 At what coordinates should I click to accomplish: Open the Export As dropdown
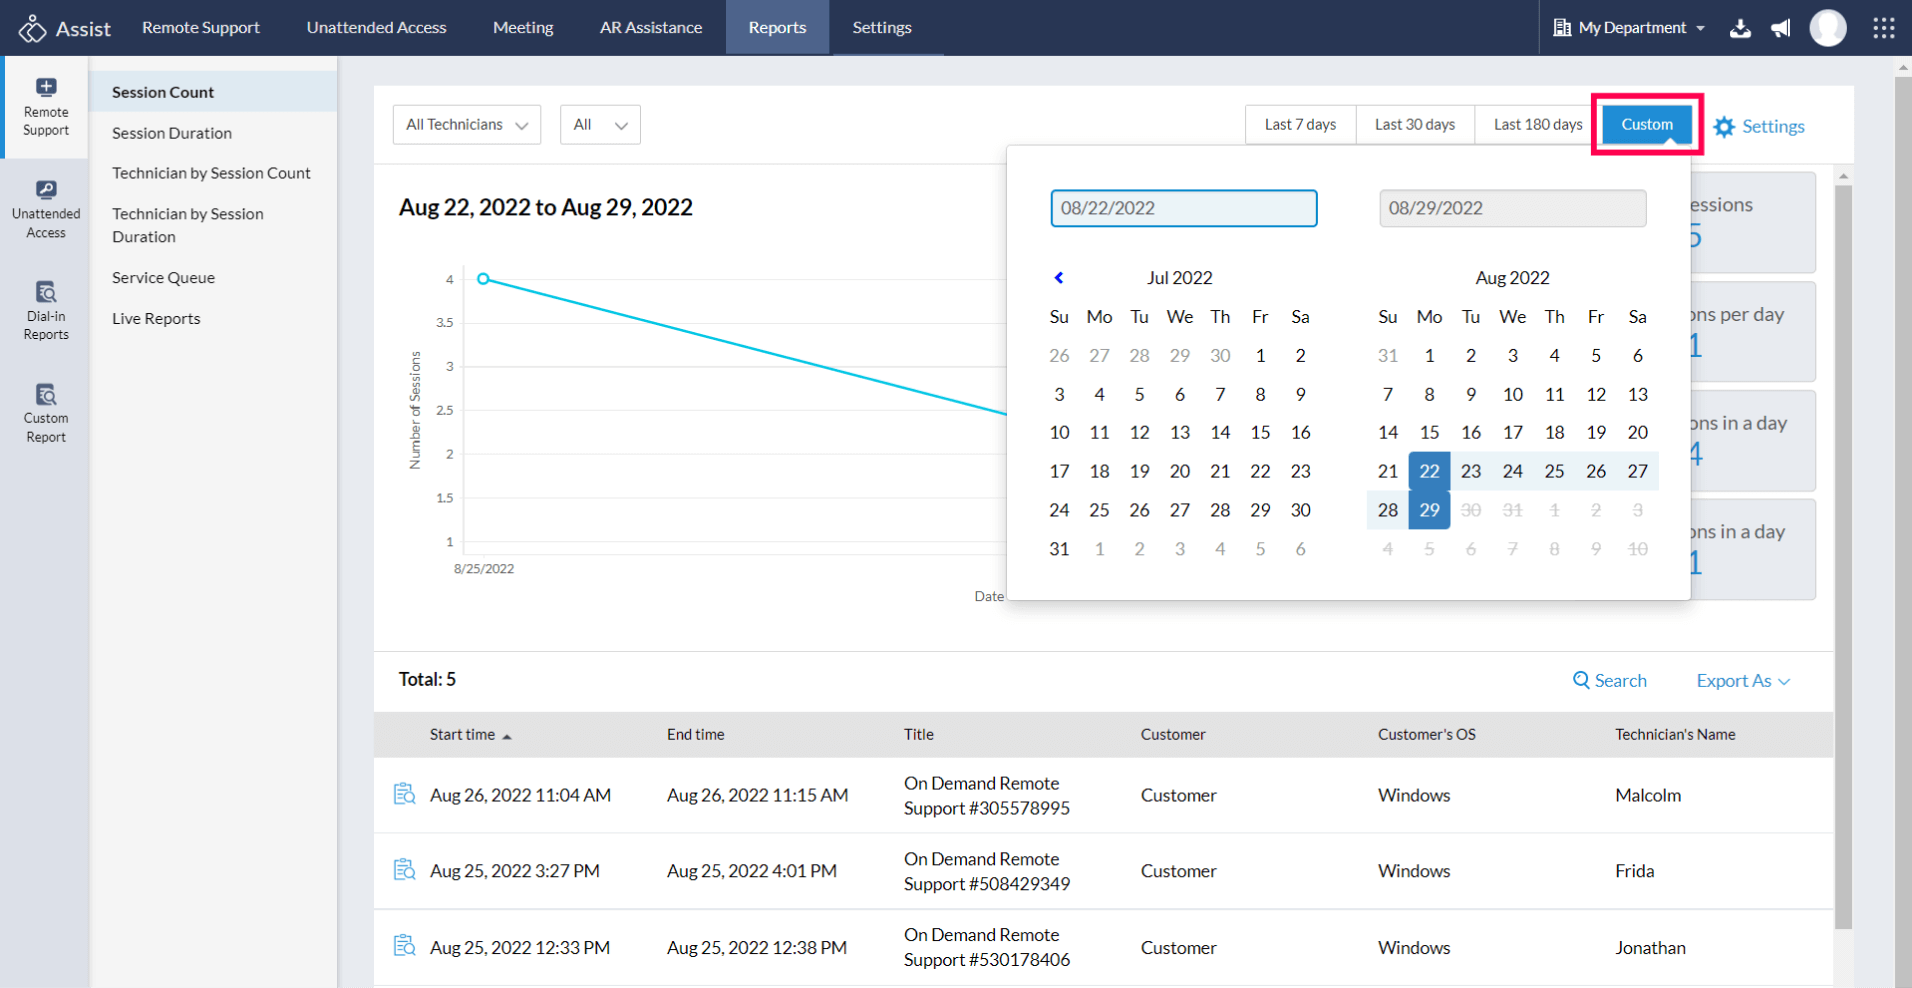tap(1742, 681)
